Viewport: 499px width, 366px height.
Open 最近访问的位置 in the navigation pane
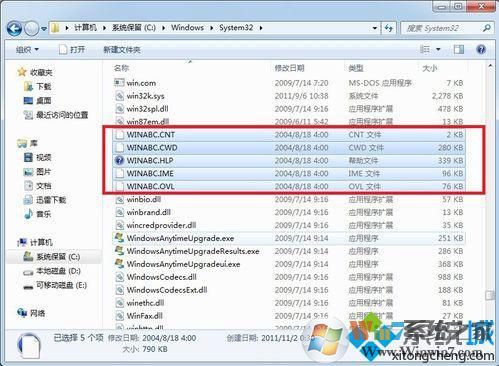62,115
